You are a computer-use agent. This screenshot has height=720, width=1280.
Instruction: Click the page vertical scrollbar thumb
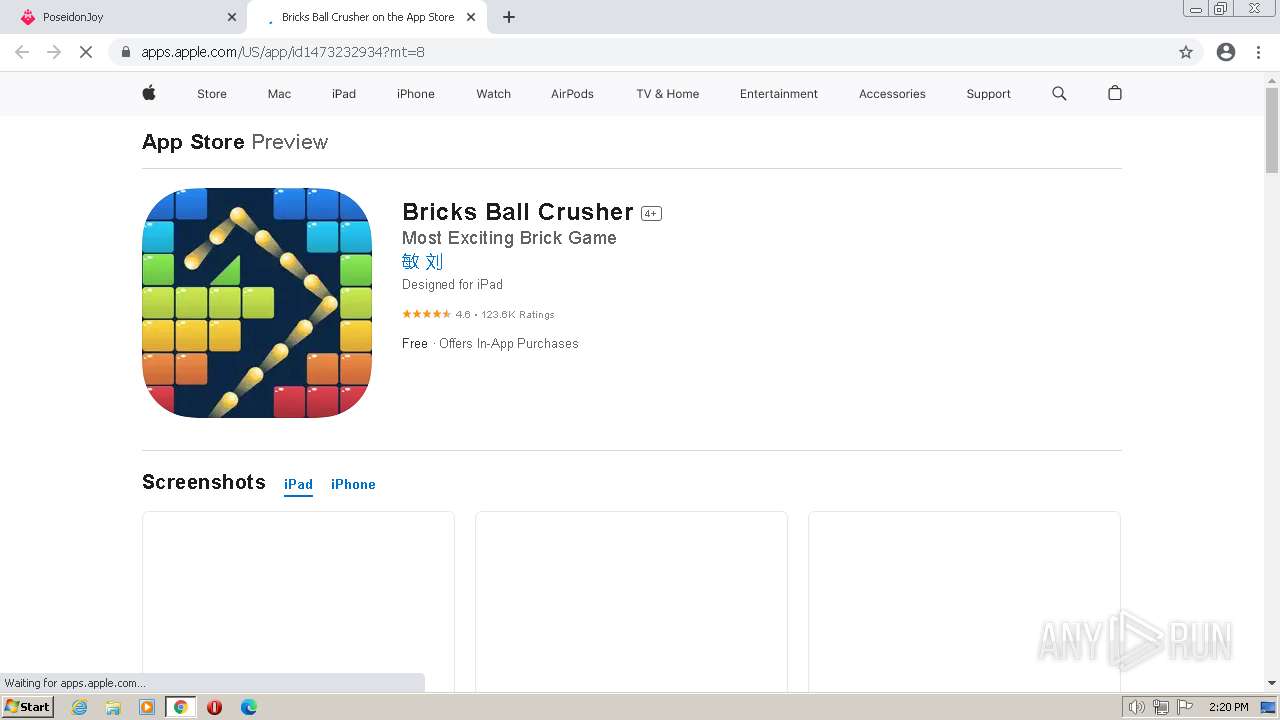(x=1272, y=130)
